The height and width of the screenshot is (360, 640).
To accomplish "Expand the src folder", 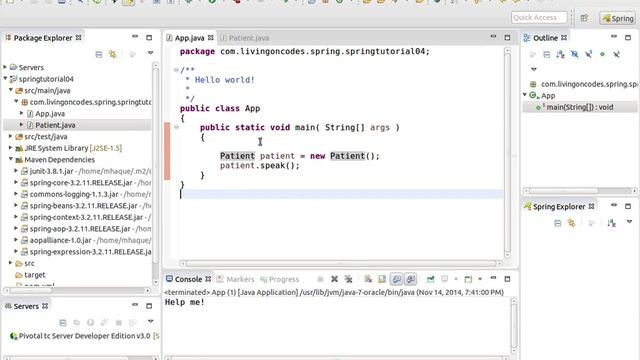I will tap(11, 263).
